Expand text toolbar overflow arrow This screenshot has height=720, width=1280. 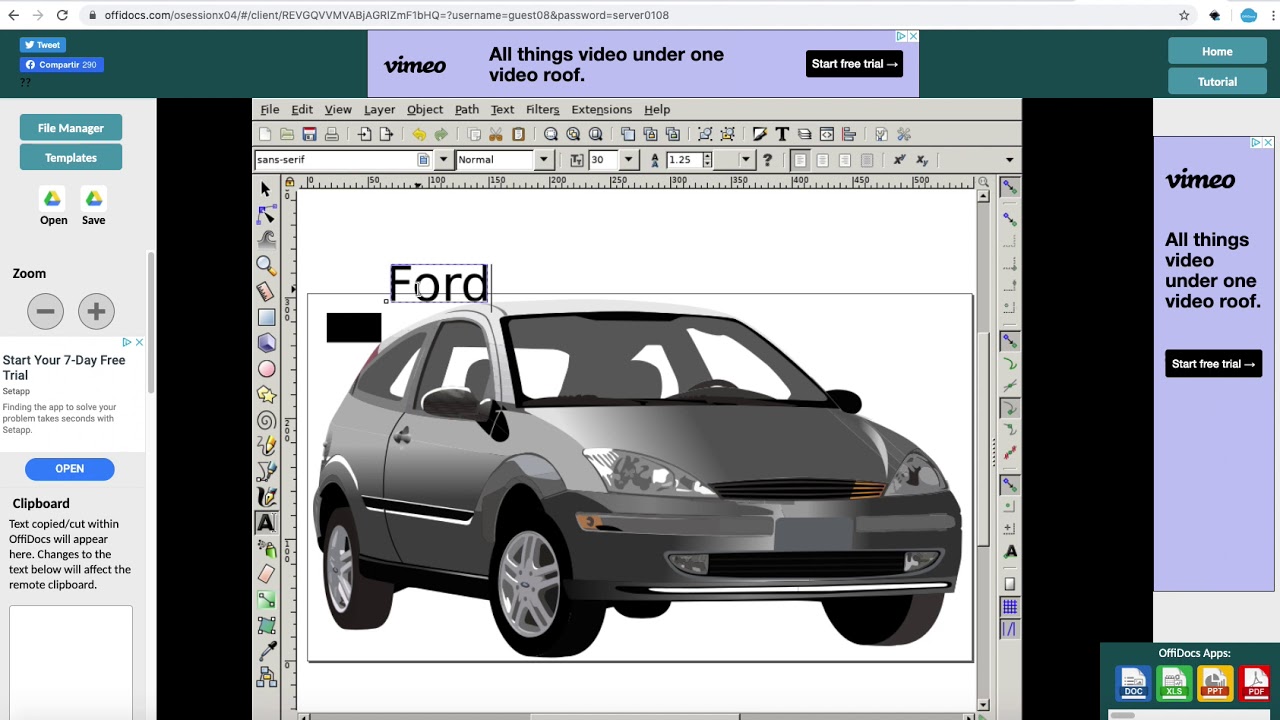coord(1009,160)
